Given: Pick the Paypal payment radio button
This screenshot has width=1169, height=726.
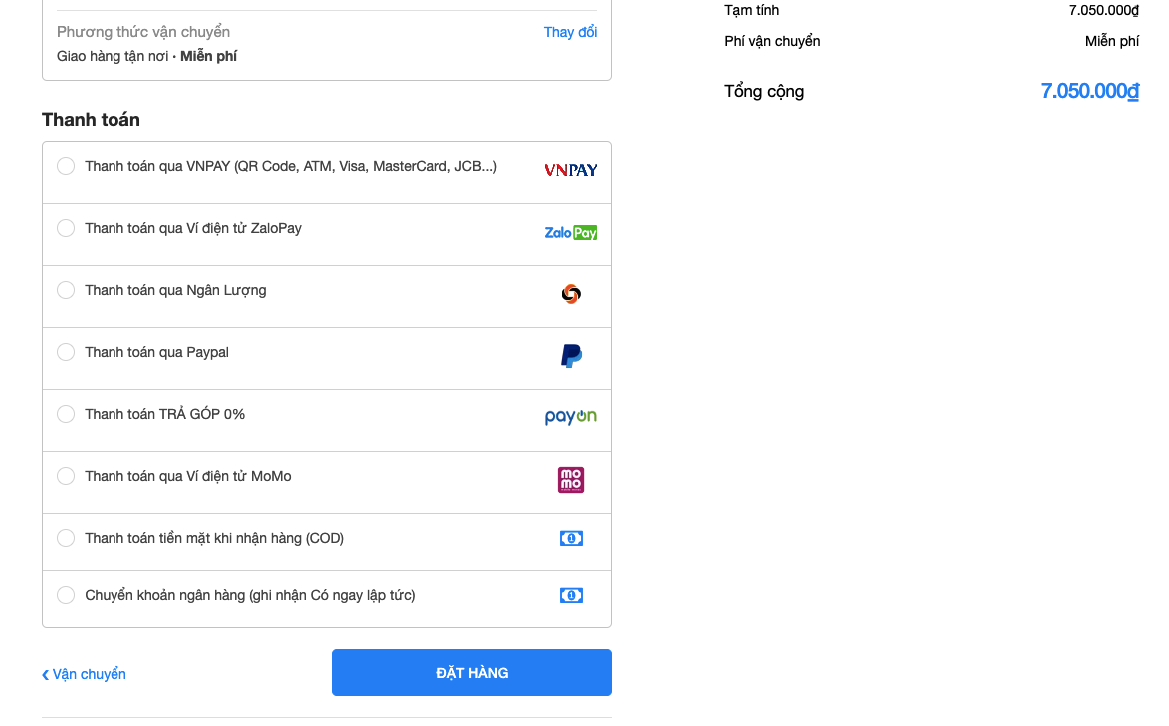Looking at the screenshot, I should pyautogui.click(x=66, y=352).
